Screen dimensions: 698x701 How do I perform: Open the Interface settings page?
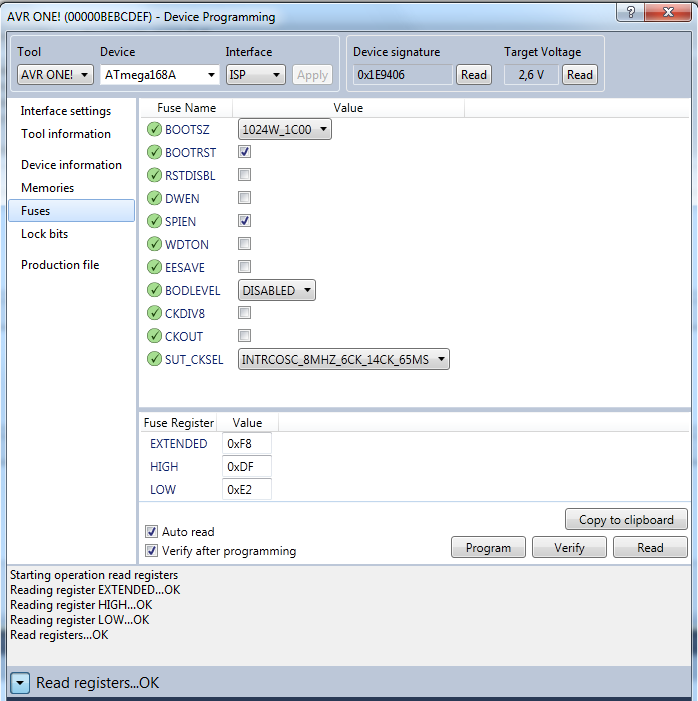pyautogui.click(x=66, y=111)
